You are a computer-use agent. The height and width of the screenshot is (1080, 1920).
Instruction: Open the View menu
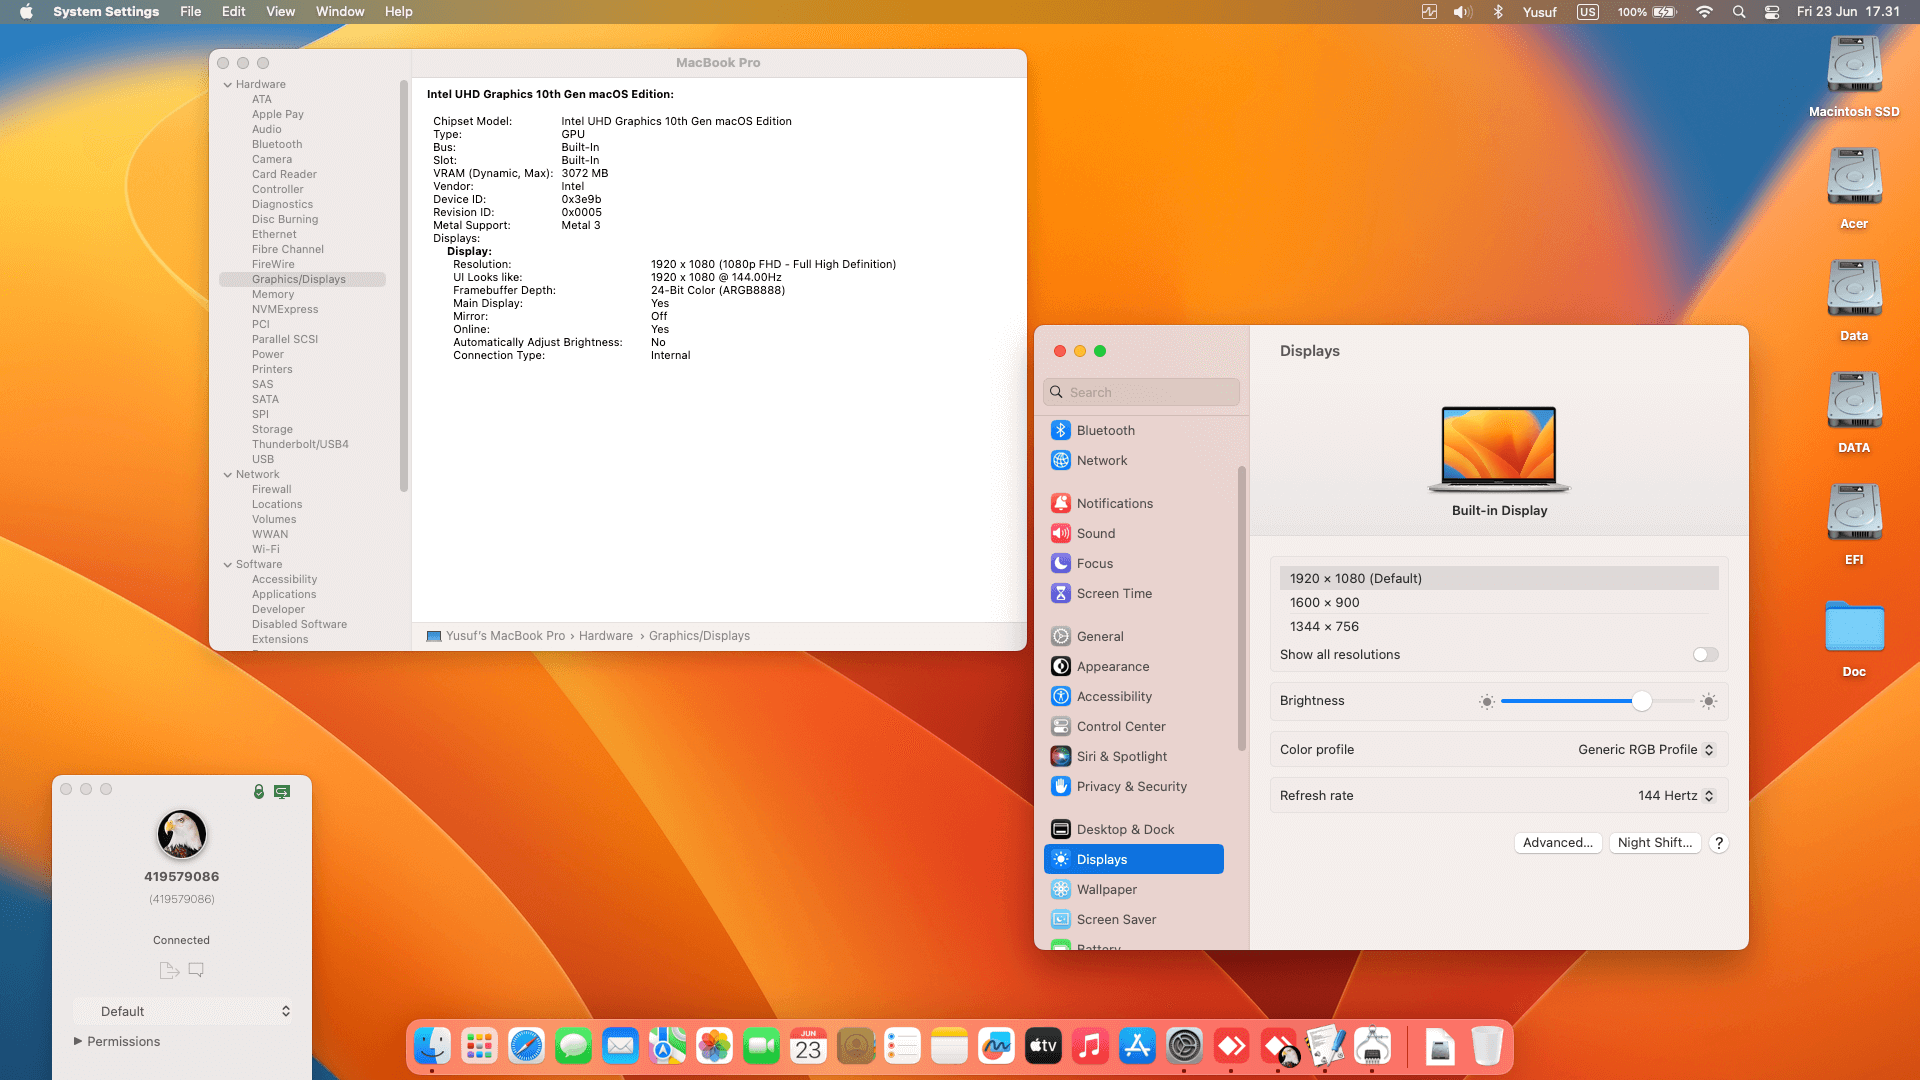[280, 12]
